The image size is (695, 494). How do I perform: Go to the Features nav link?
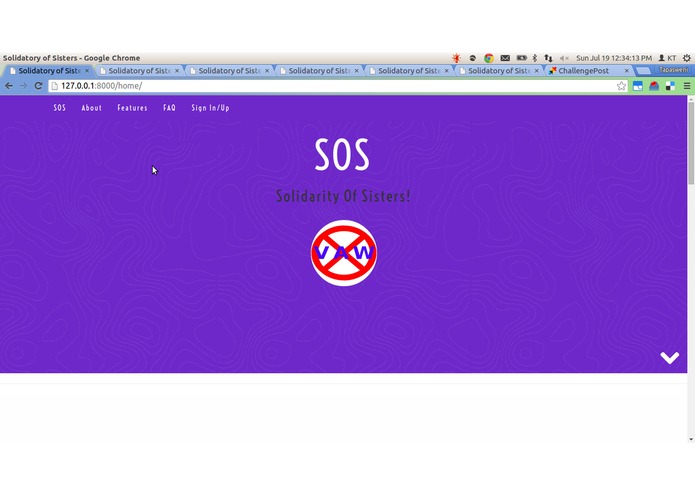click(132, 108)
